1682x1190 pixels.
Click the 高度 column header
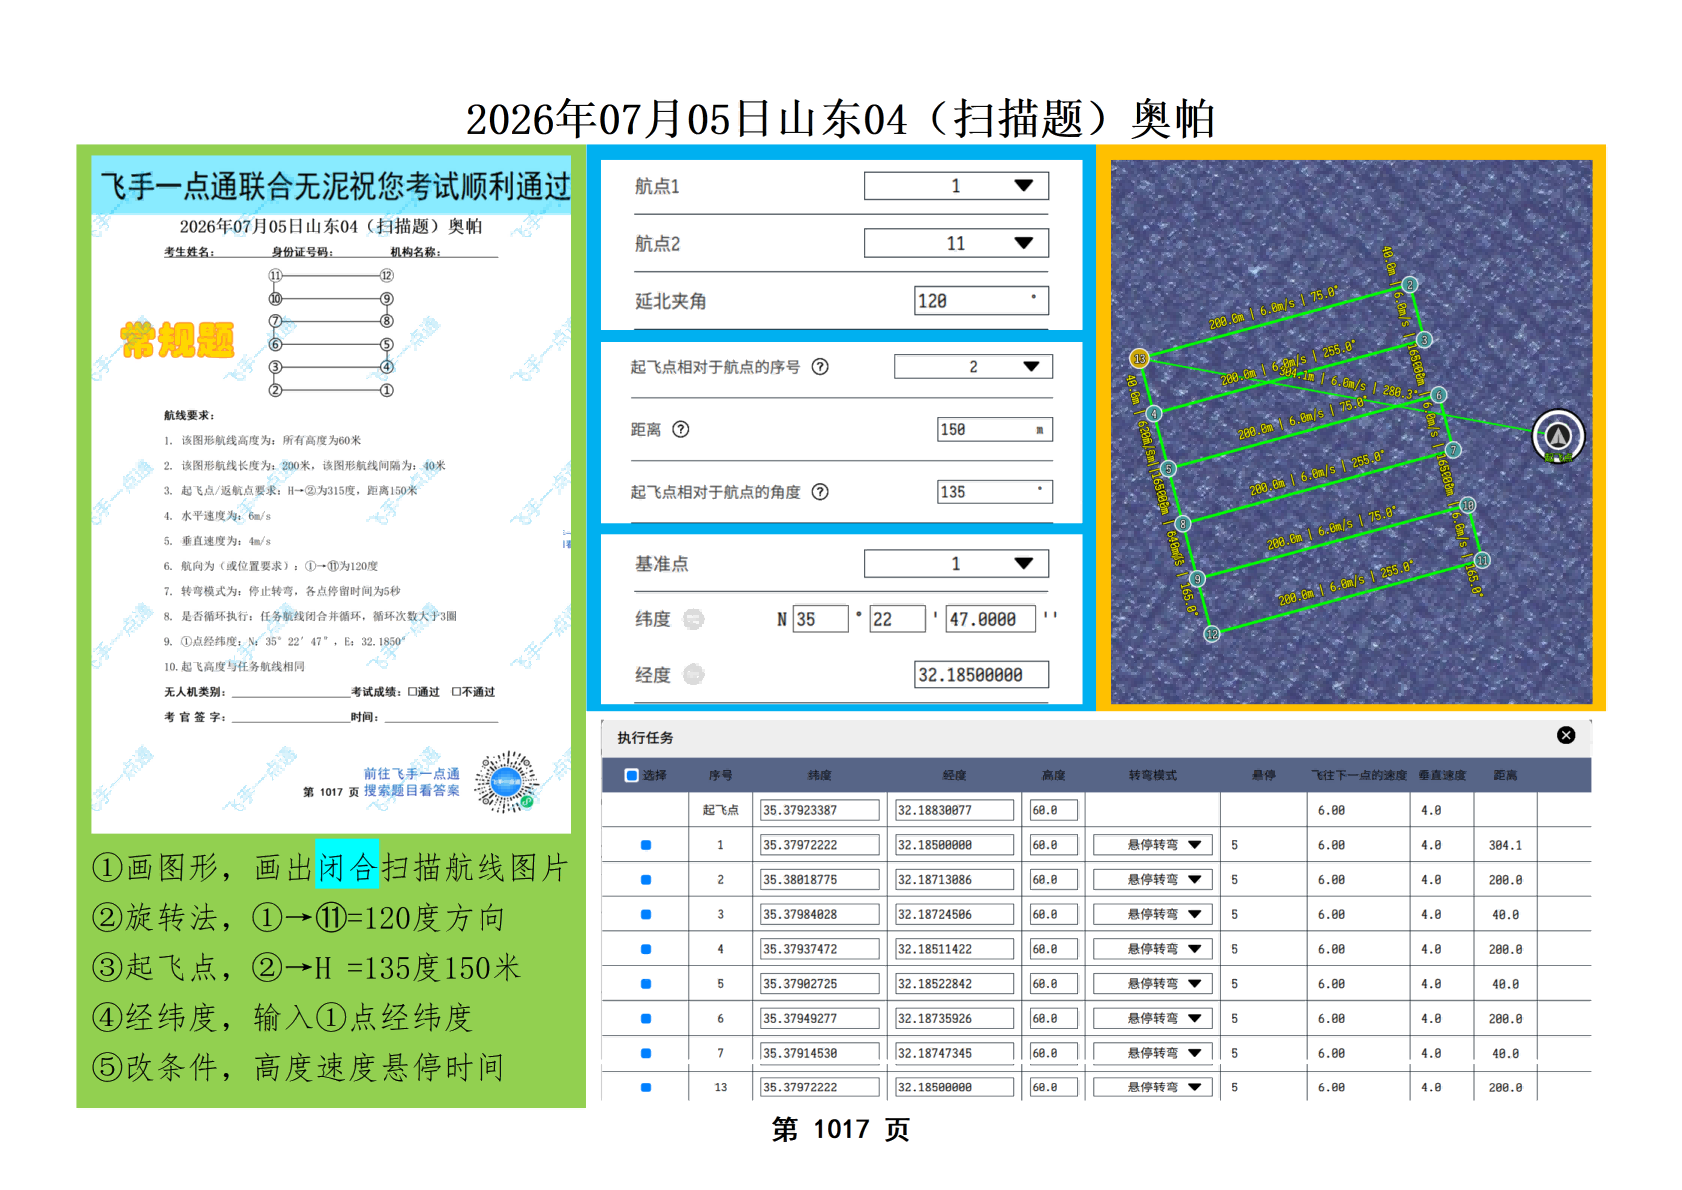point(1053,775)
